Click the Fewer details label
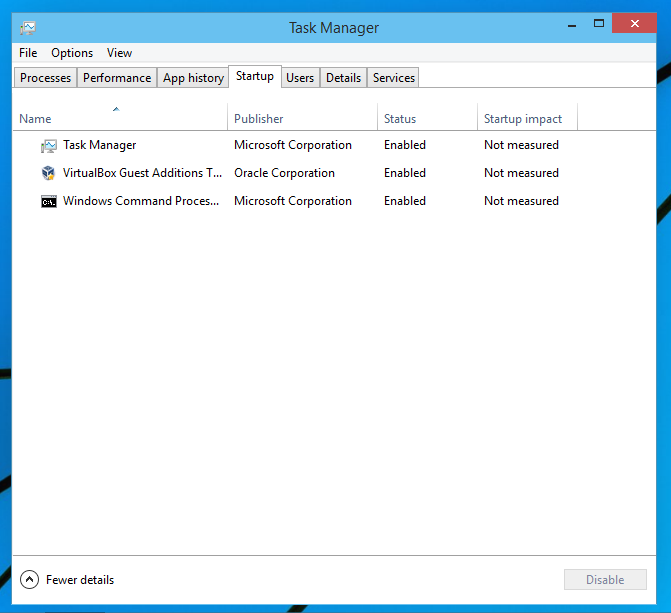The height and width of the screenshot is (613, 671). pos(80,580)
